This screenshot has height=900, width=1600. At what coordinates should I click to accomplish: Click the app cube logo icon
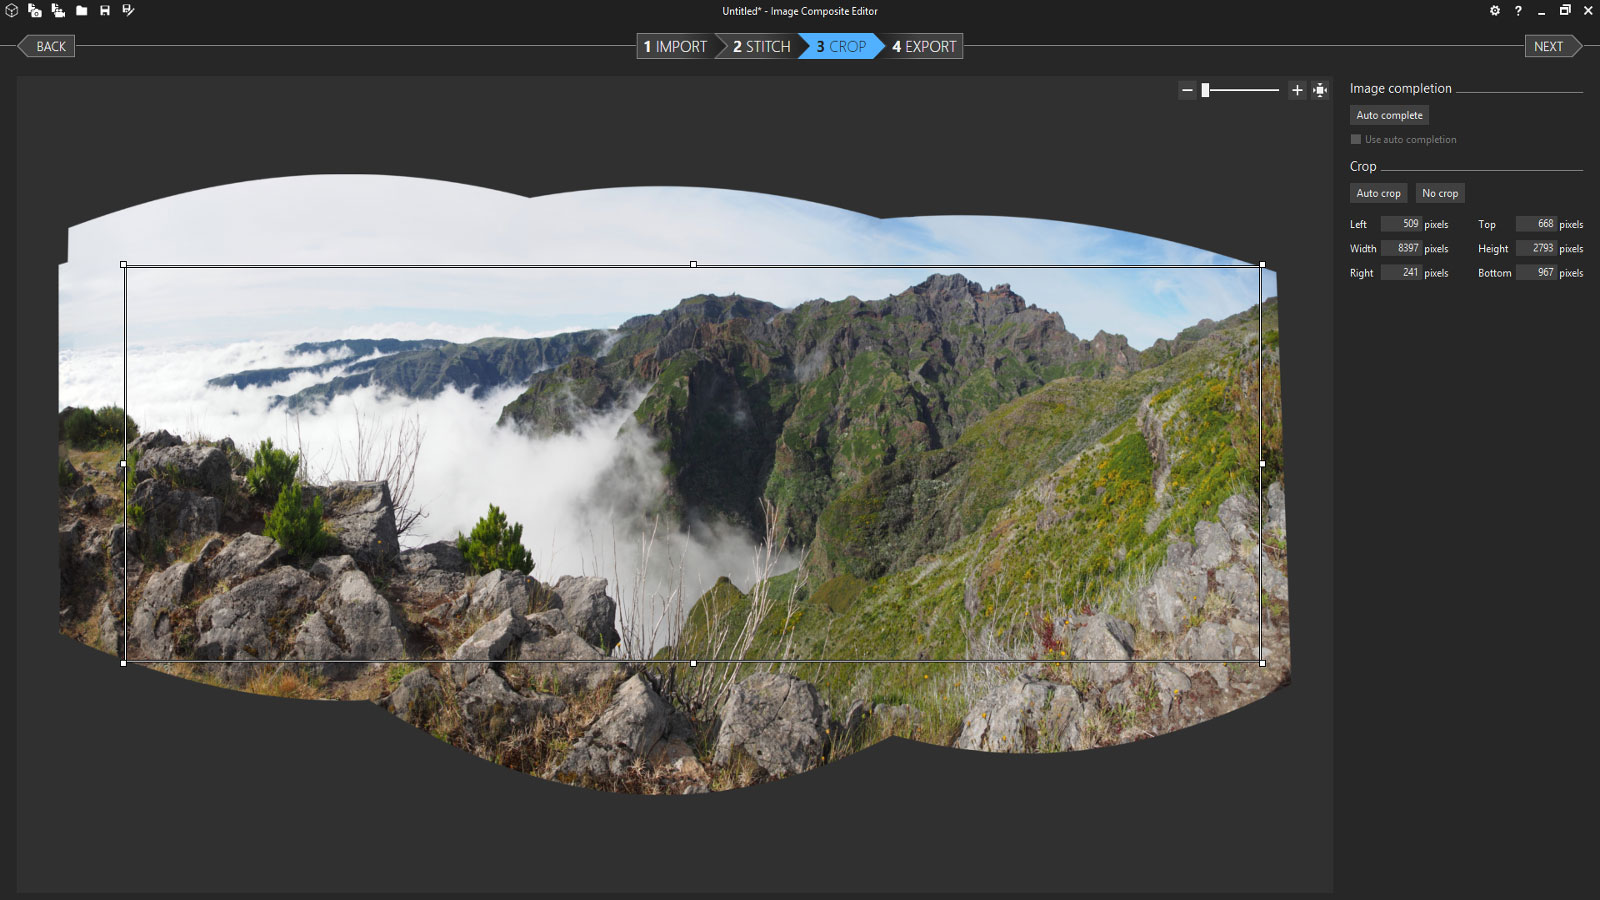[x=12, y=11]
